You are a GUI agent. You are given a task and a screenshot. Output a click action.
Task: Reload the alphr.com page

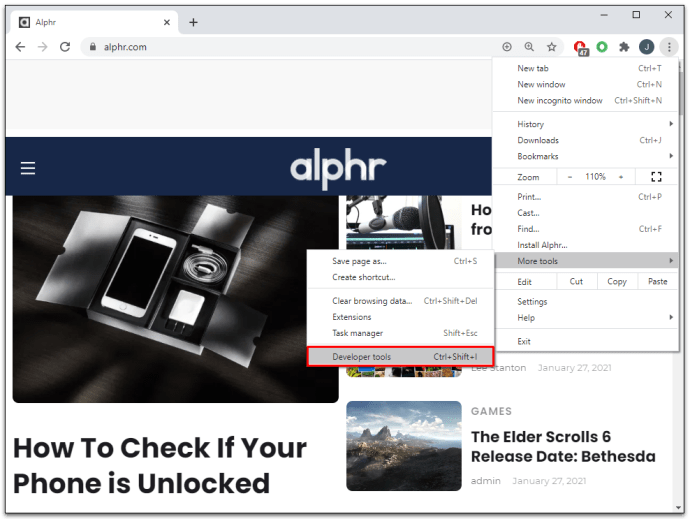click(x=65, y=47)
